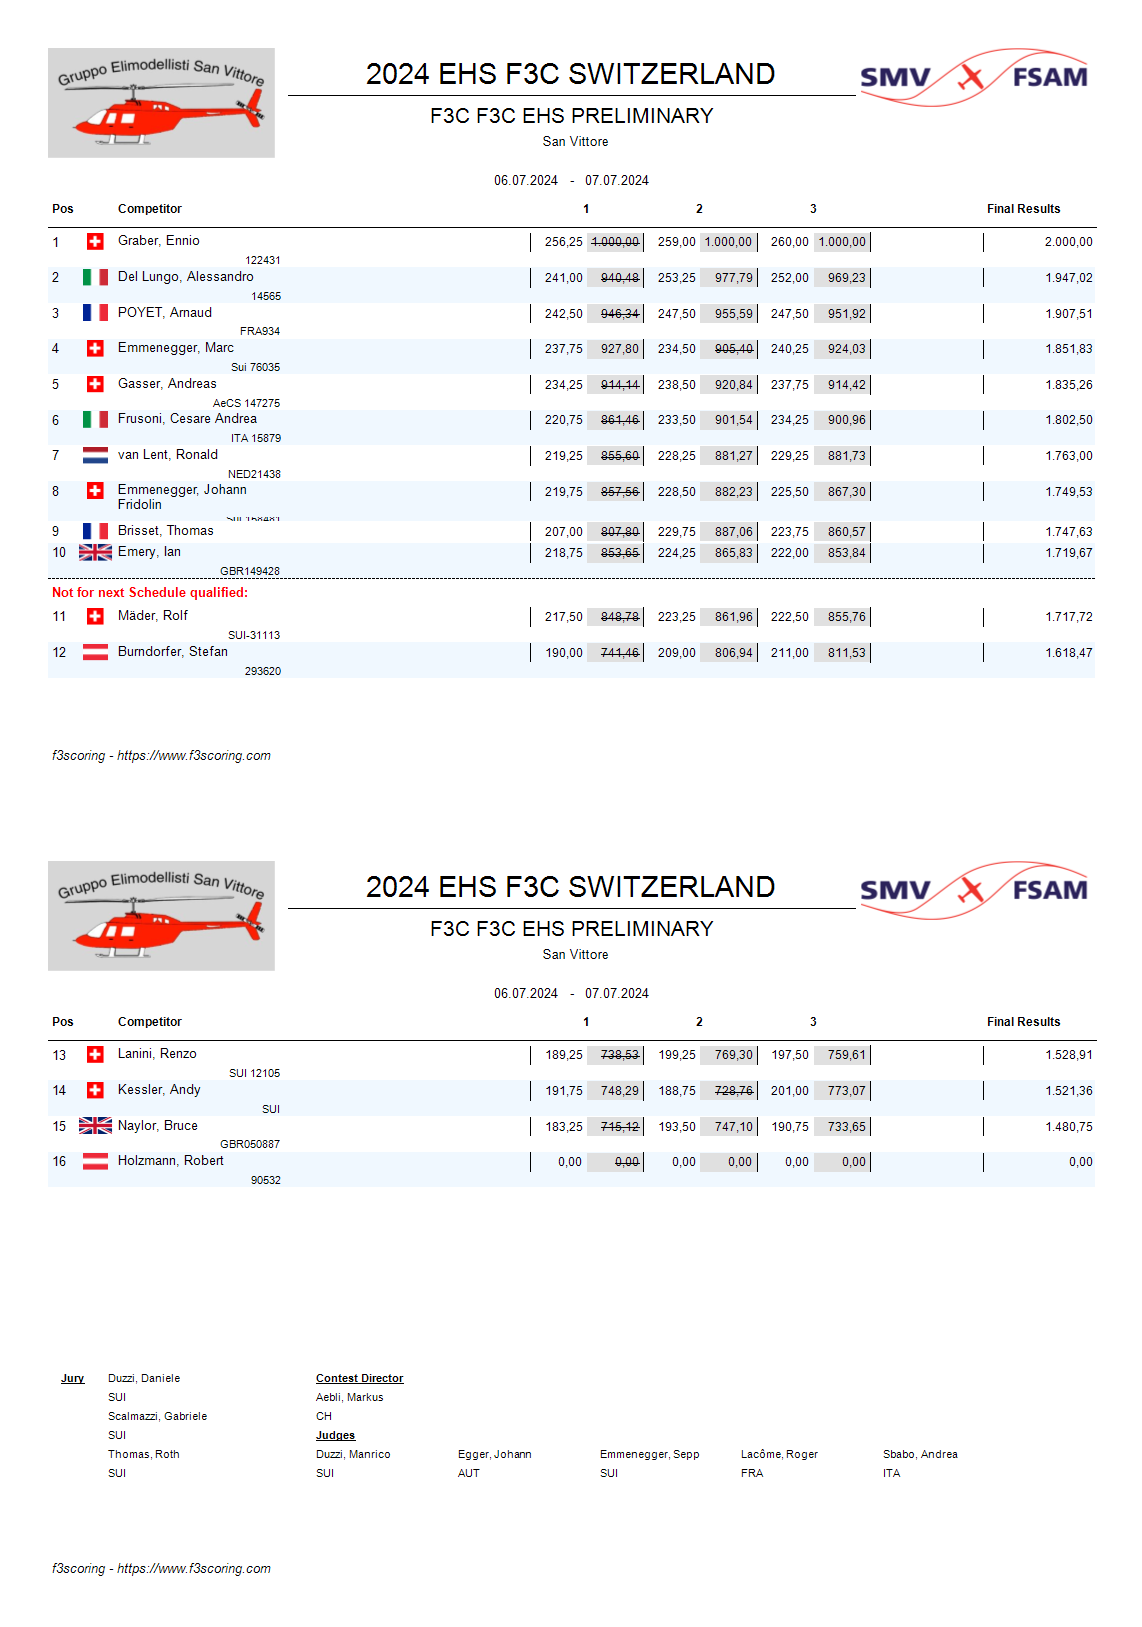Click the underlined Judges heading
This screenshot has height=1627, width=1142.
click(x=335, y=1435)
